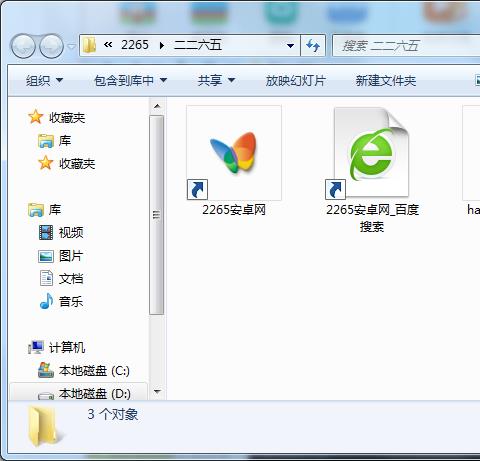Open the 音乐 library
480x461 pixels.
click(x=71, y=301)
